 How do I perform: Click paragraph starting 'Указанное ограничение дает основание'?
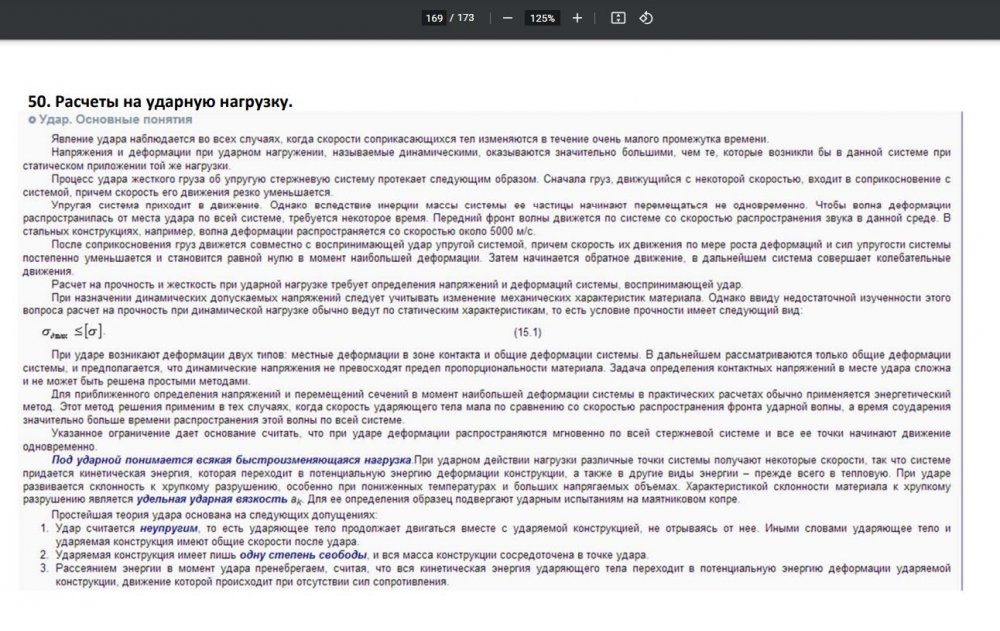coord(487,440)
